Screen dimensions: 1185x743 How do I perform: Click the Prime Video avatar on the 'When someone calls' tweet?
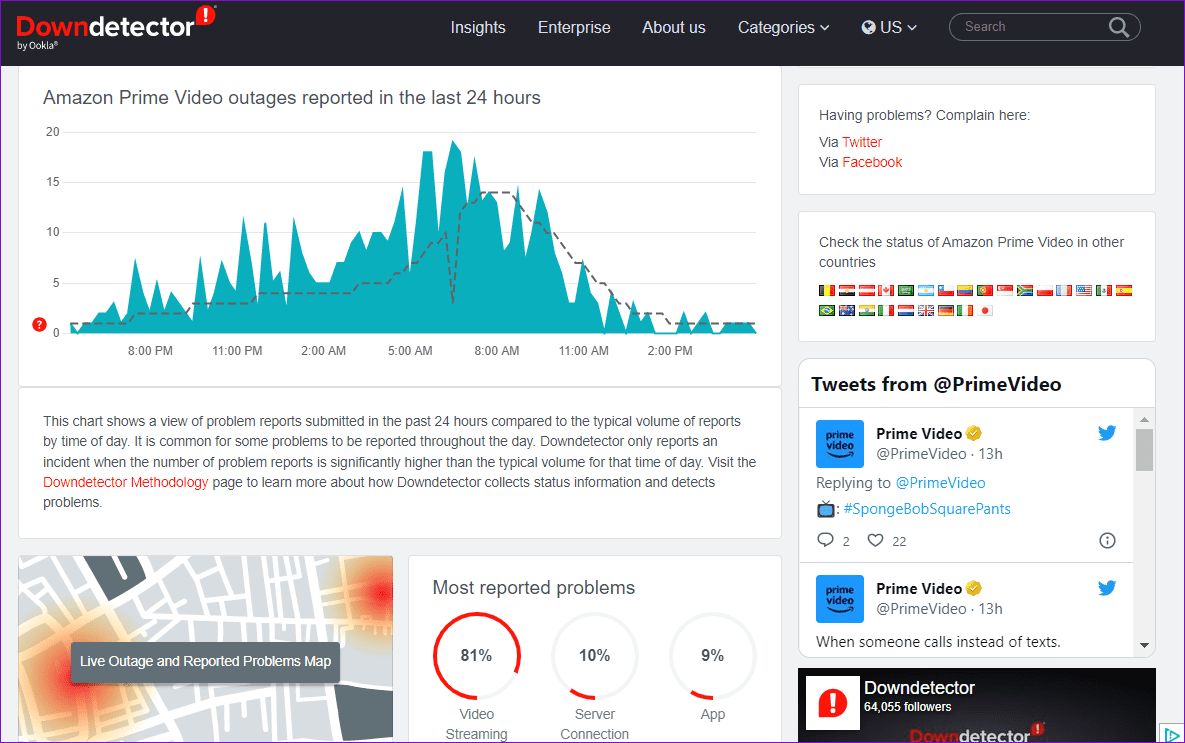[x=840, y=599]
